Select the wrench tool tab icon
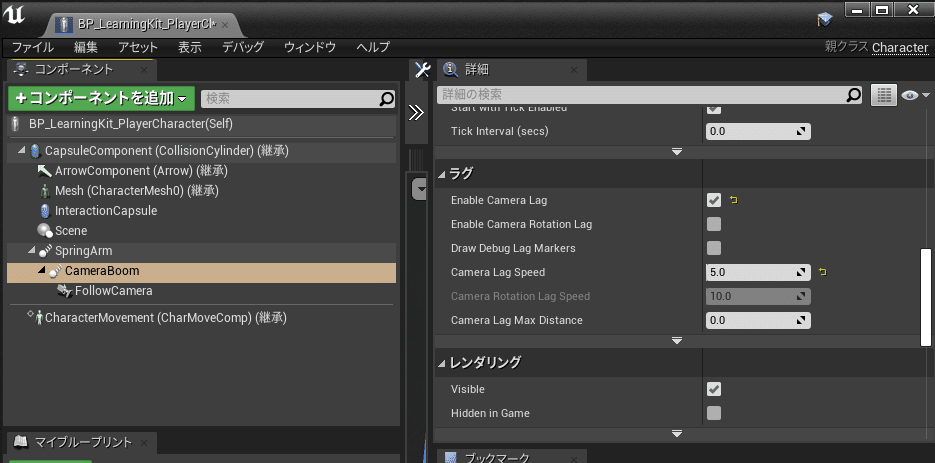 (422, 70)
